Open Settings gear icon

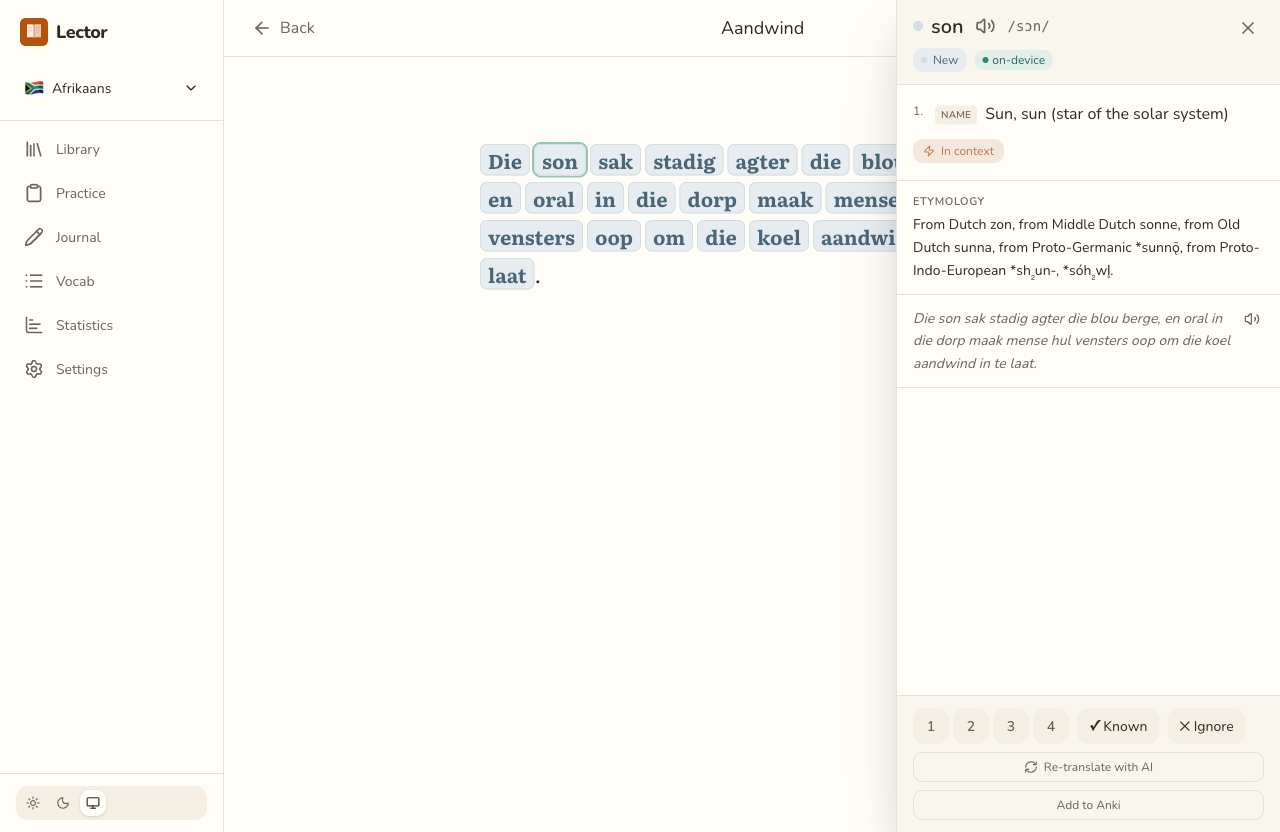pos(34,369)
